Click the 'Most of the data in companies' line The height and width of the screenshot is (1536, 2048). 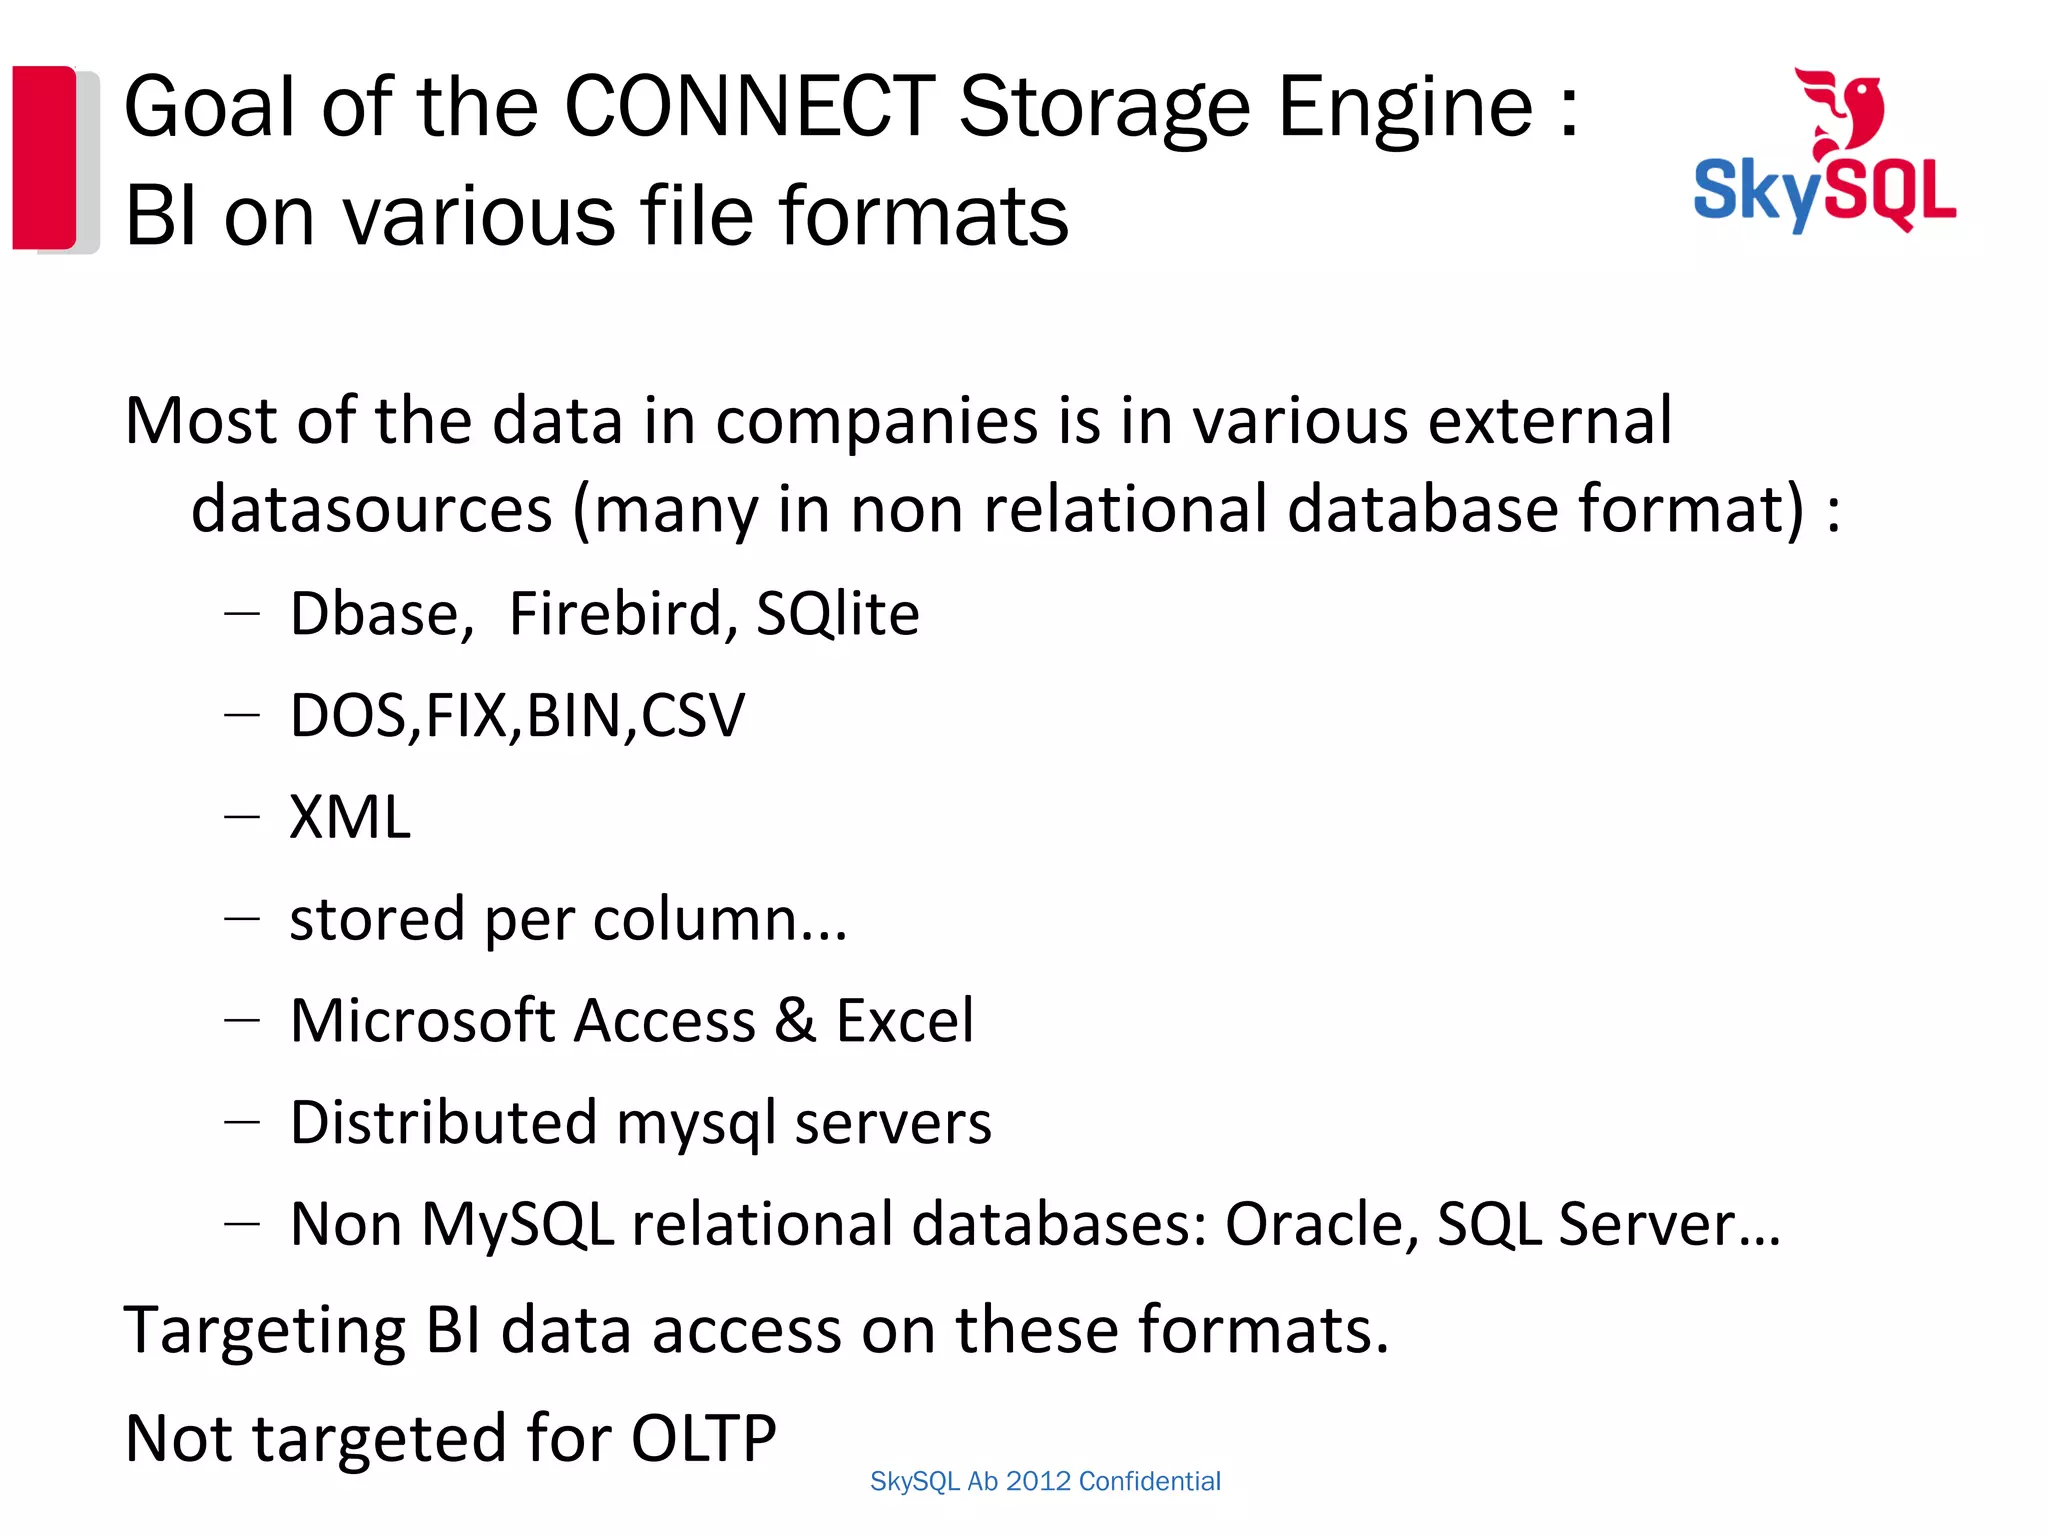click(897, 420)
